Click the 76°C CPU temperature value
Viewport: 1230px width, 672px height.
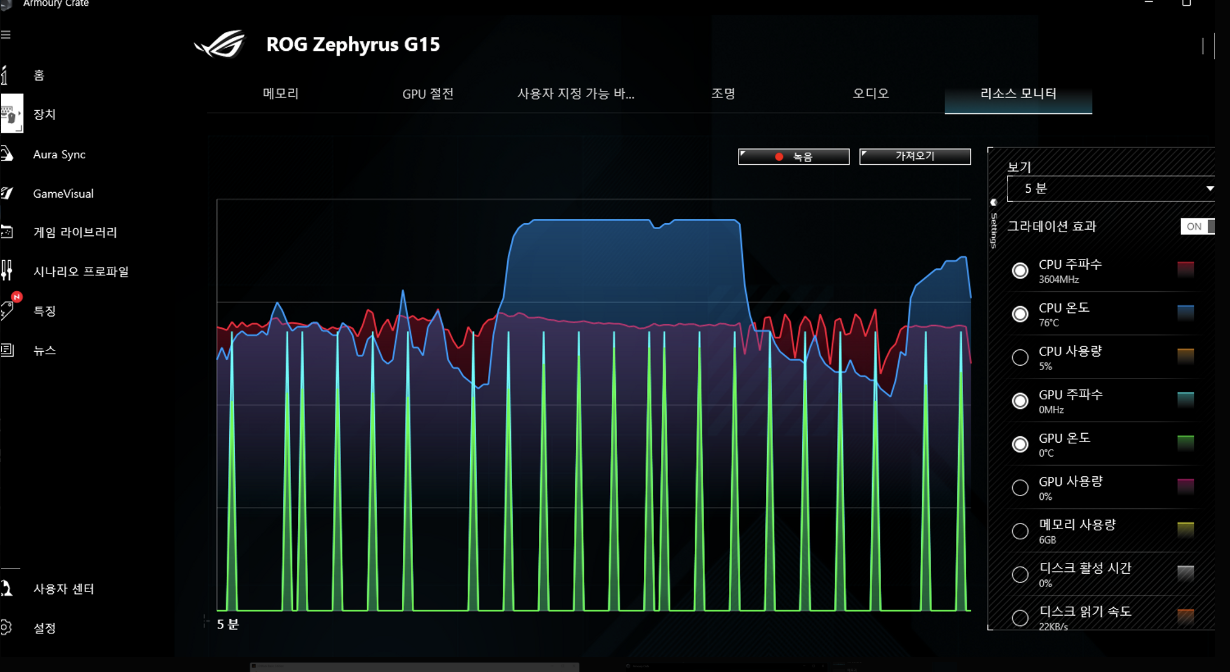(1049, 323)
